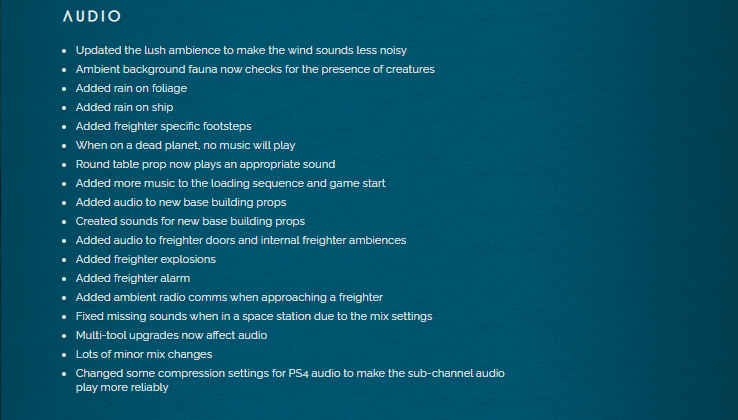The height and width of the screenshot is (420, 738).
Task: Click the lush ambience wind sounds line
Action: tap(241, 50)
